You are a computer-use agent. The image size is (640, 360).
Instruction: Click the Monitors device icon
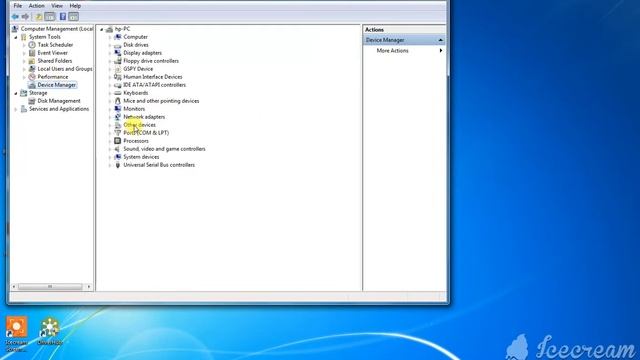point(118,109)
